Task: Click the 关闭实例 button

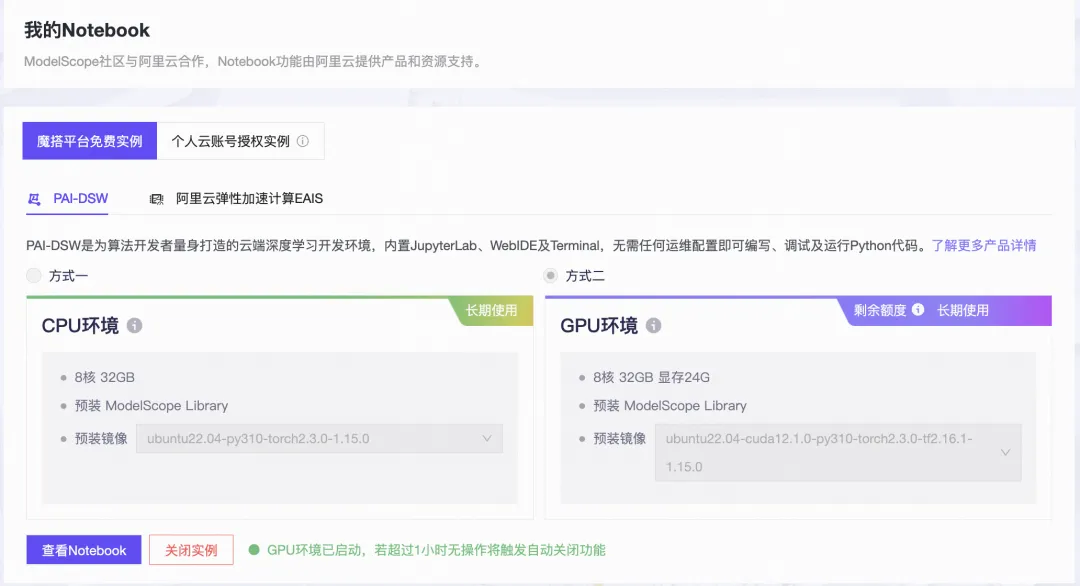Action: click(191, 550)
